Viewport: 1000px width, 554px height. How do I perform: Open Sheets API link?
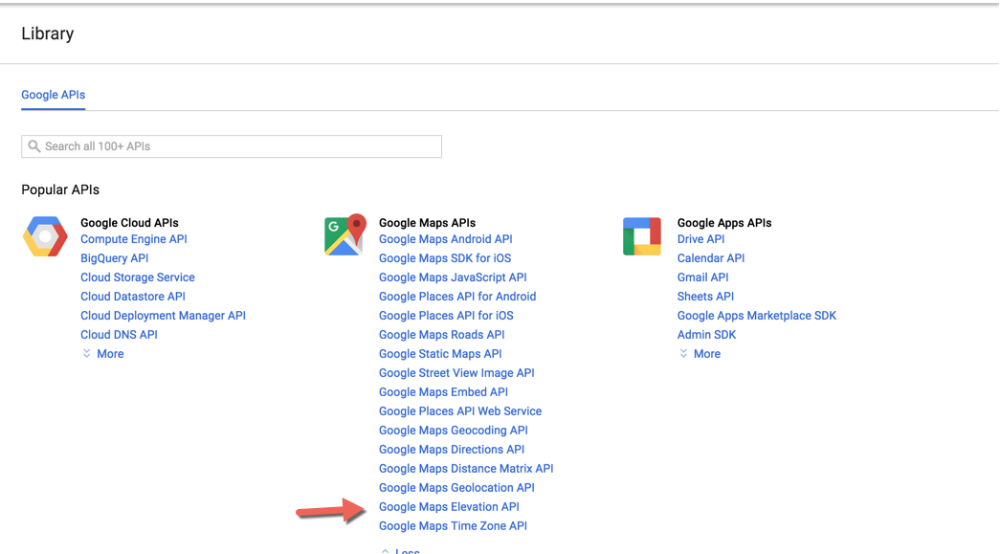coord(705,296)
